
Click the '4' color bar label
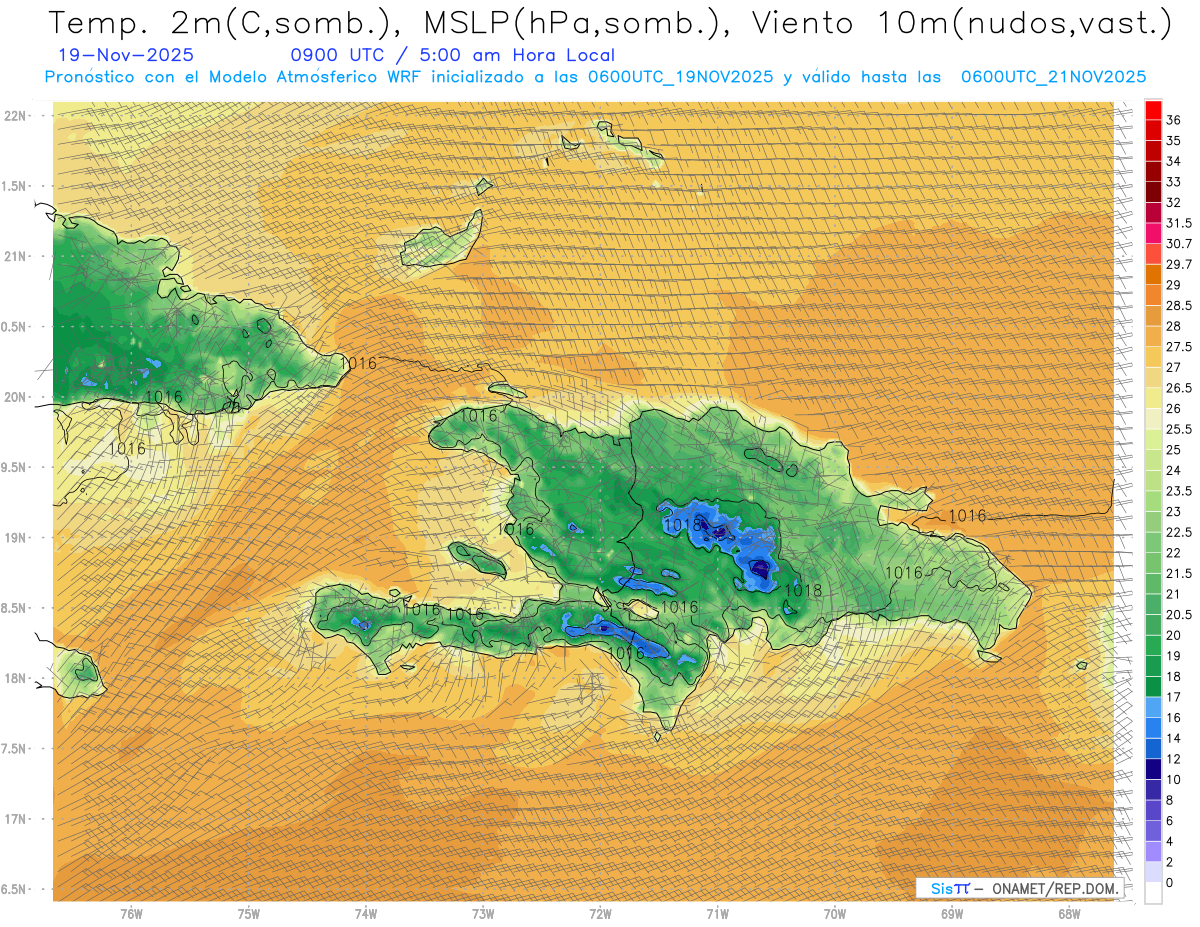[x=1170, y=841]
